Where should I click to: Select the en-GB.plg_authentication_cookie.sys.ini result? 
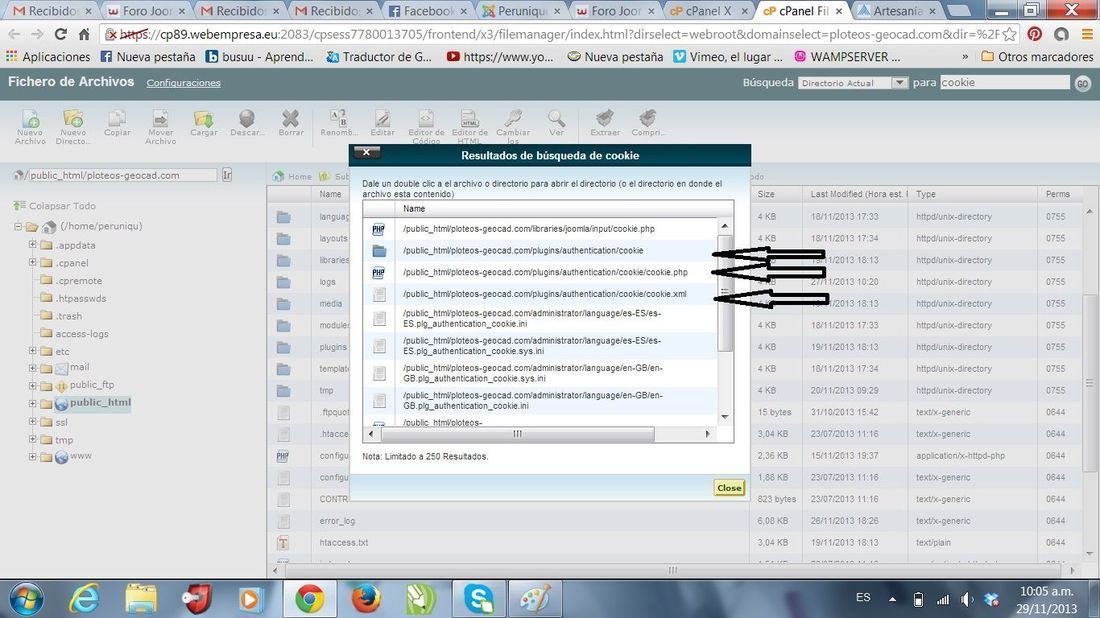(x=540, y=373)
